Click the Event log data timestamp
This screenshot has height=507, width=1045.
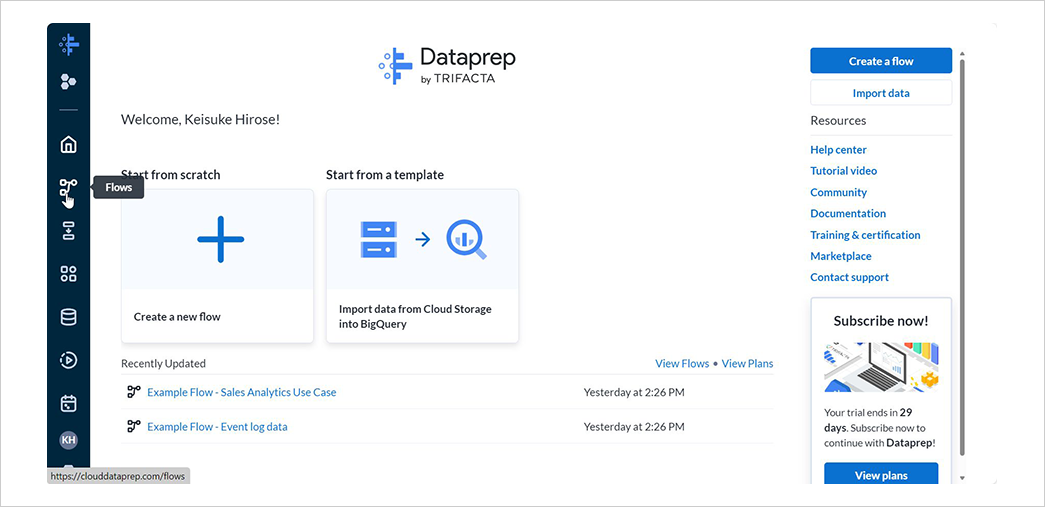pos(634,427)
